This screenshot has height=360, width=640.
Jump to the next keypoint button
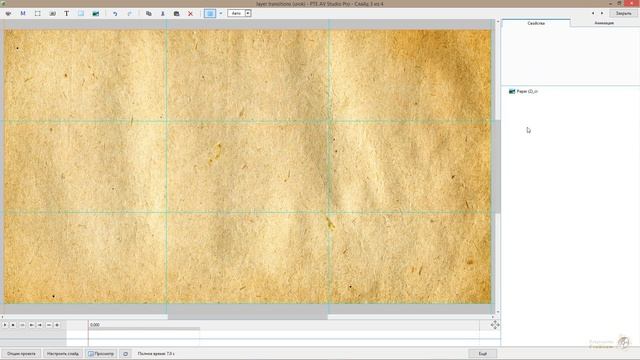[x=40, y=325]
